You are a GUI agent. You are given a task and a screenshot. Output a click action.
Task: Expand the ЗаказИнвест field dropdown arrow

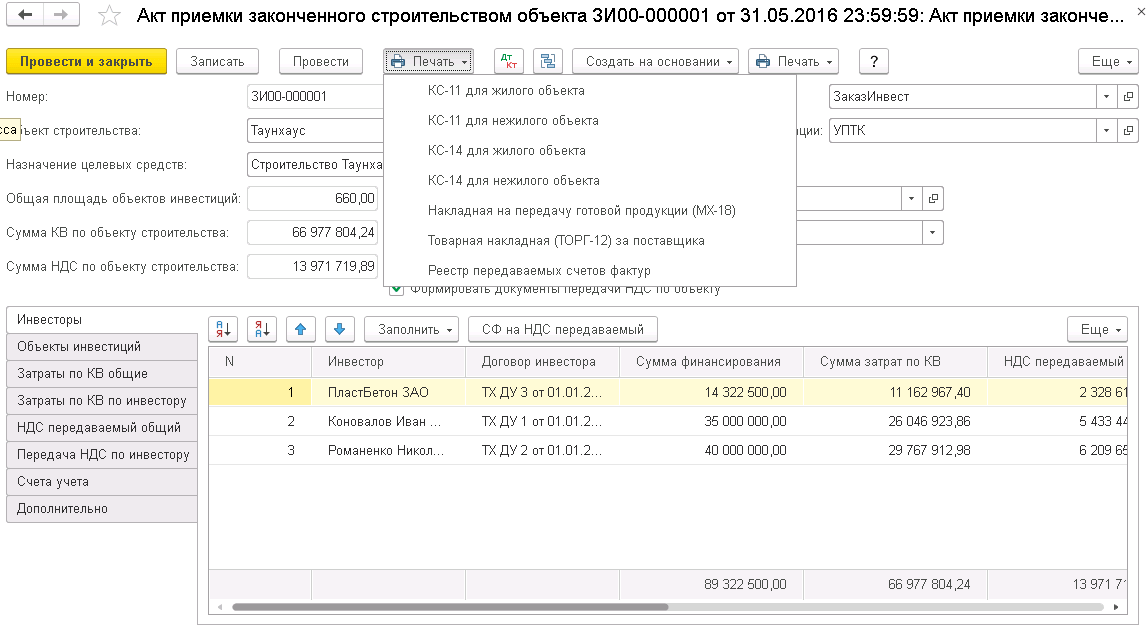pyautogui.click(x=1106, y=97)
